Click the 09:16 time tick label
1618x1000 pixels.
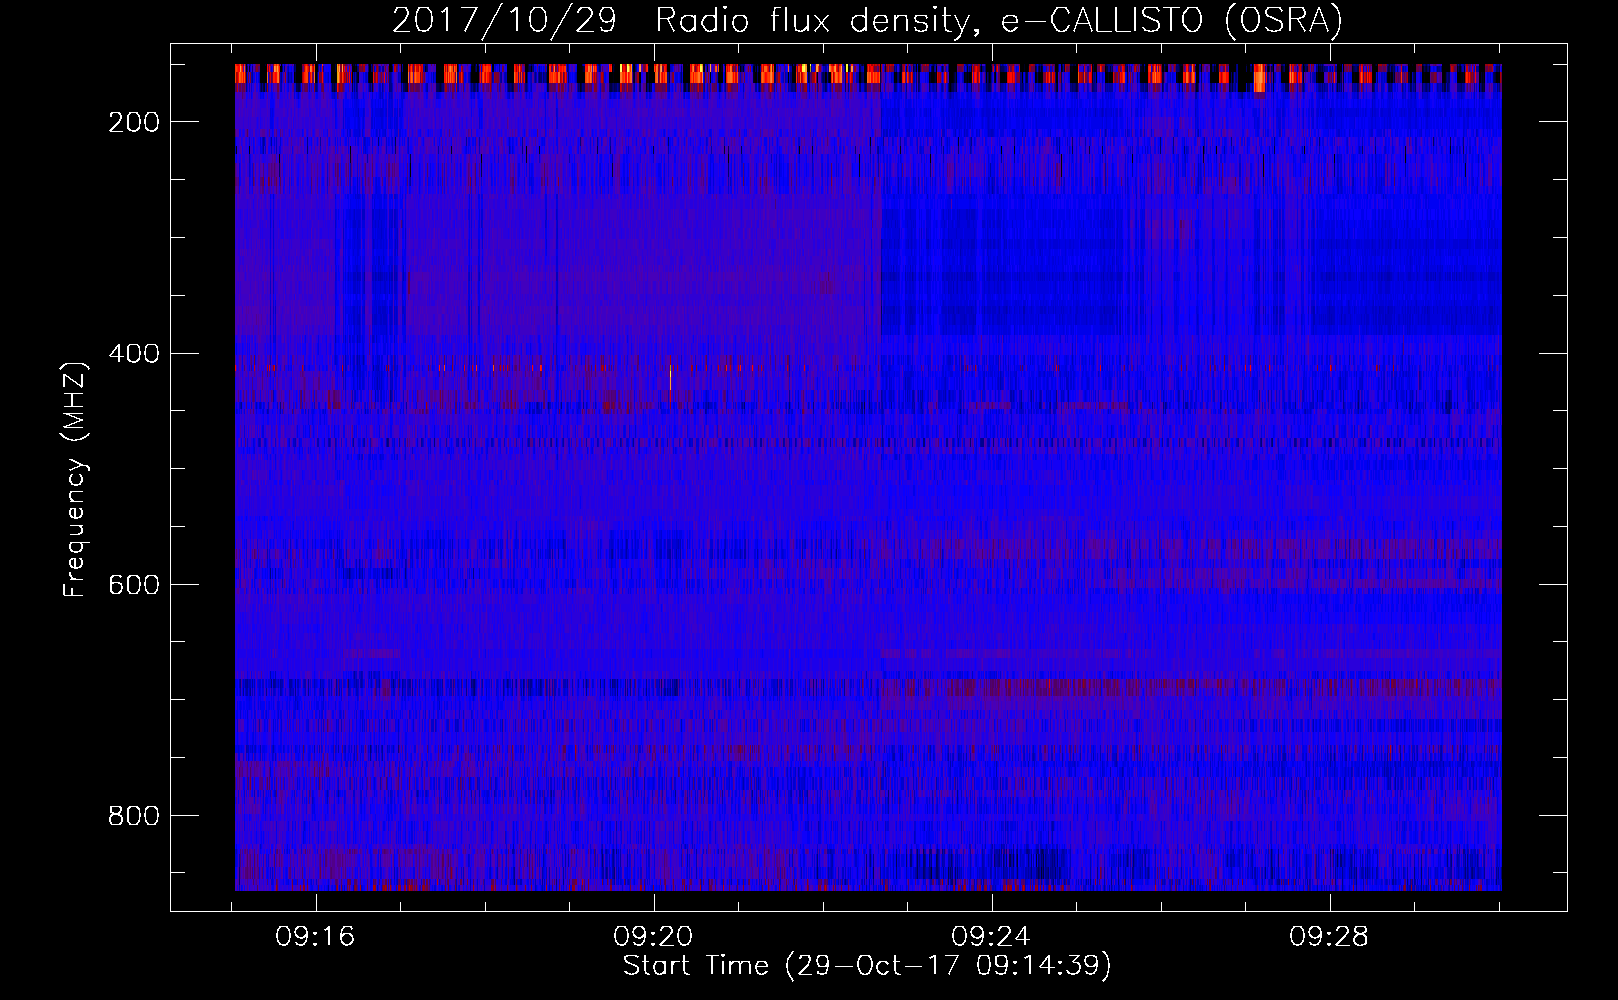click(x=316, y=937)
